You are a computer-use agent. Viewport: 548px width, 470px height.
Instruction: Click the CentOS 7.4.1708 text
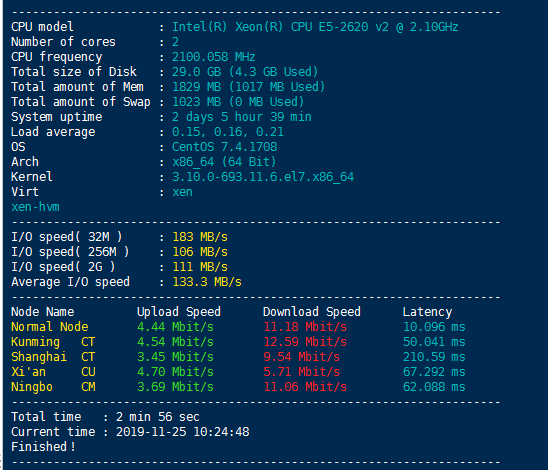(x=224, y=147)
